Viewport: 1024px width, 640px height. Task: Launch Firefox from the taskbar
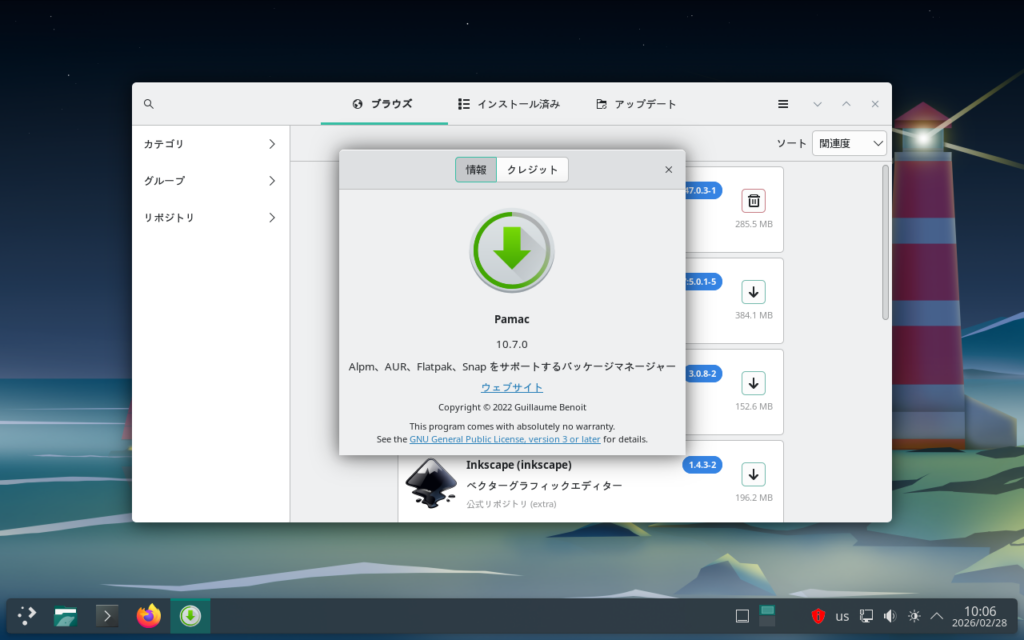coord(149,616)
